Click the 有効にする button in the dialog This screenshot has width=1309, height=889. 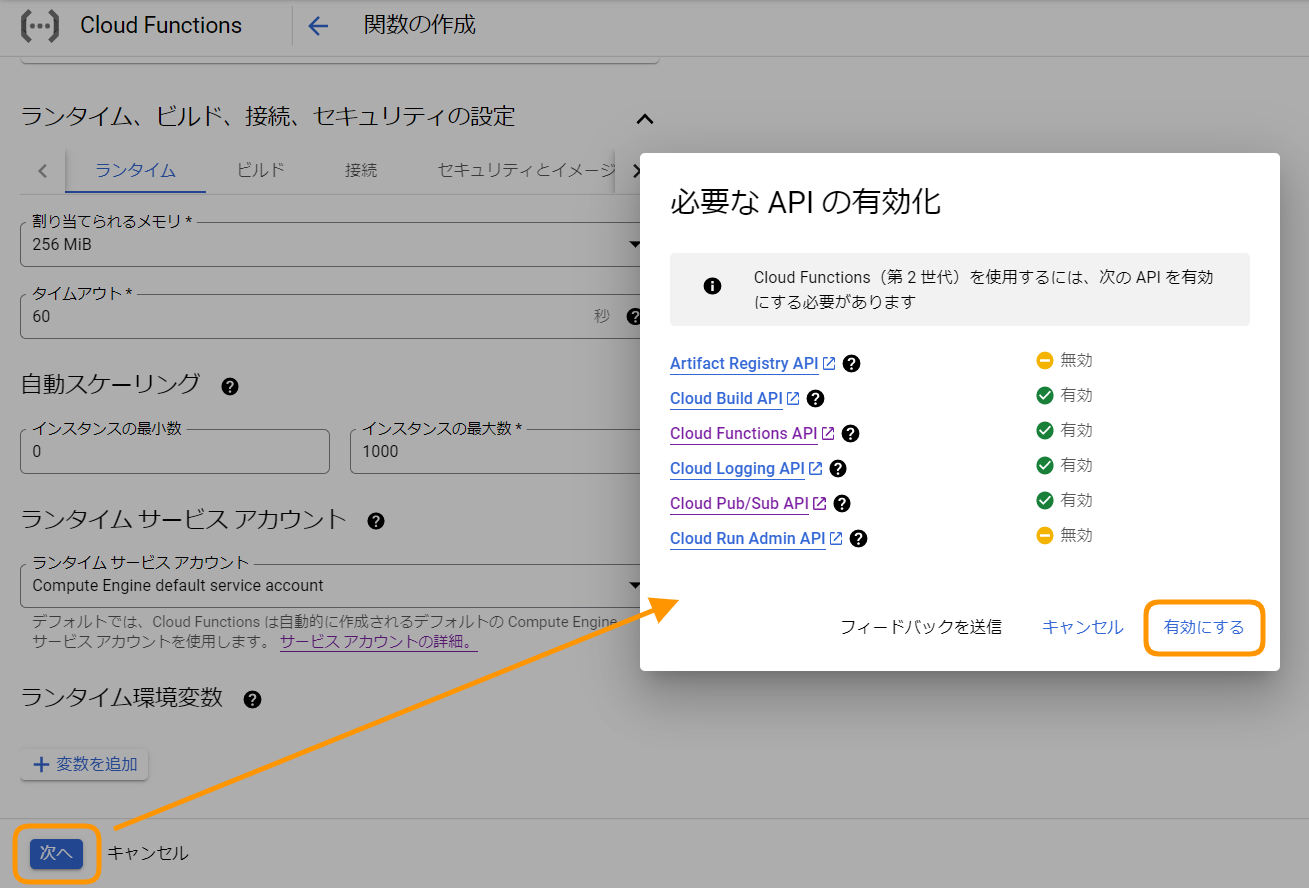[x=1204, y=628]
